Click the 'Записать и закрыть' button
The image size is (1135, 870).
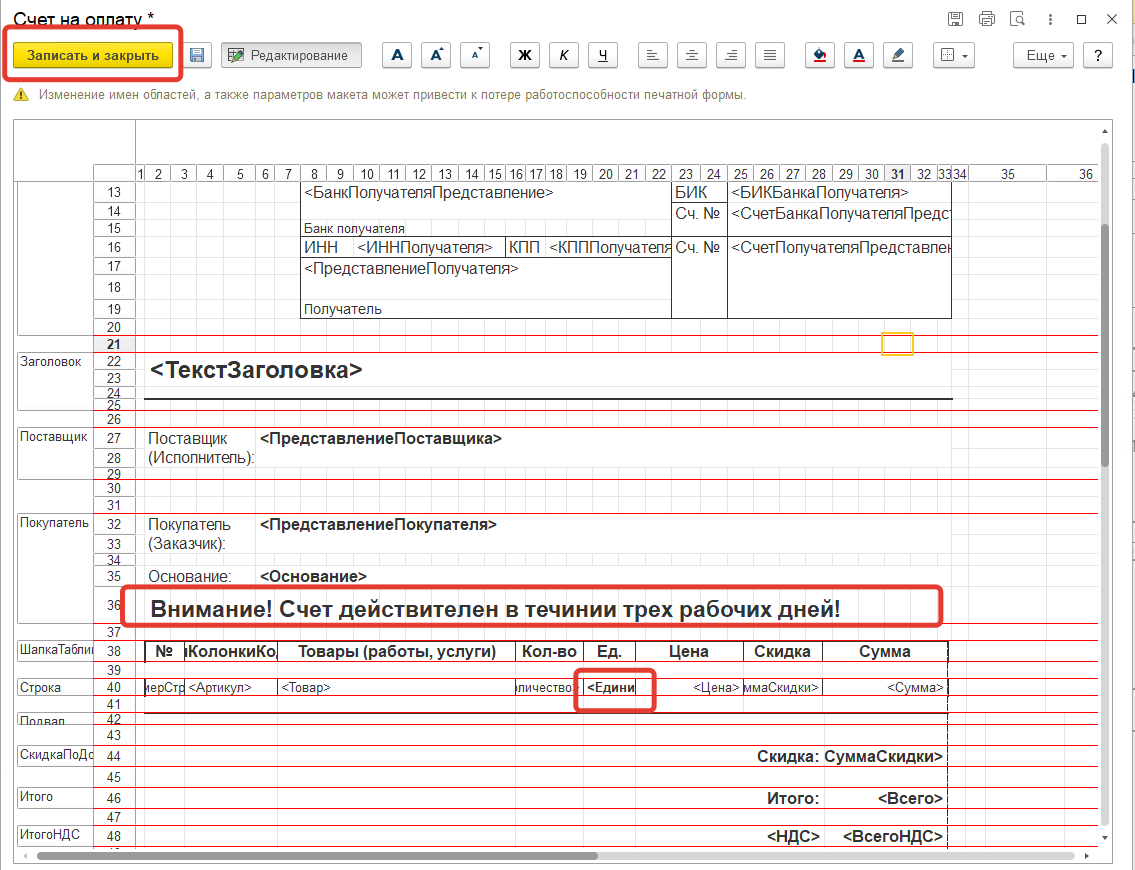tap(93, 55)
